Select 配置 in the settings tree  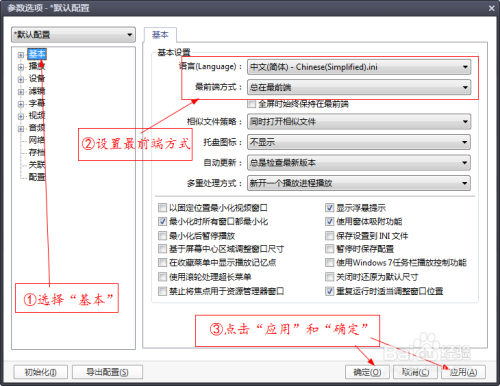pyautogui.click(x=37, y=177)
